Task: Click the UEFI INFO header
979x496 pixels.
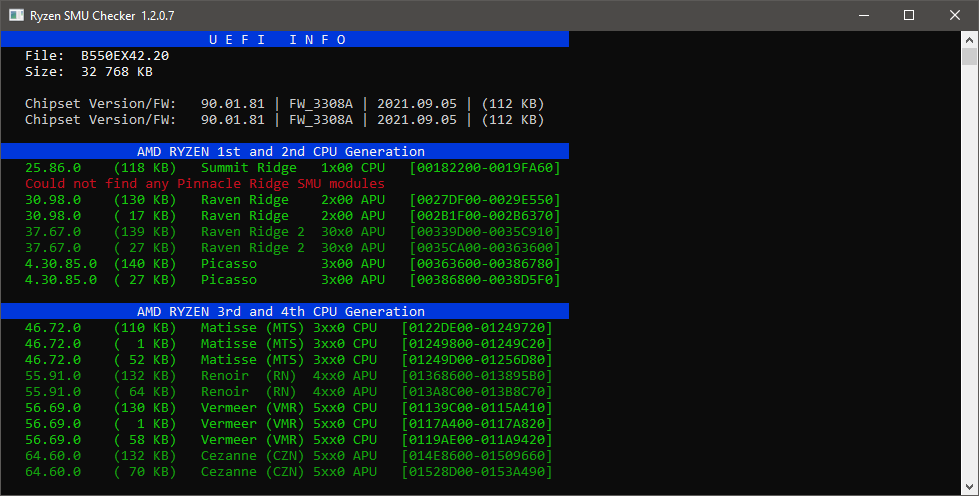Action: 285,39
